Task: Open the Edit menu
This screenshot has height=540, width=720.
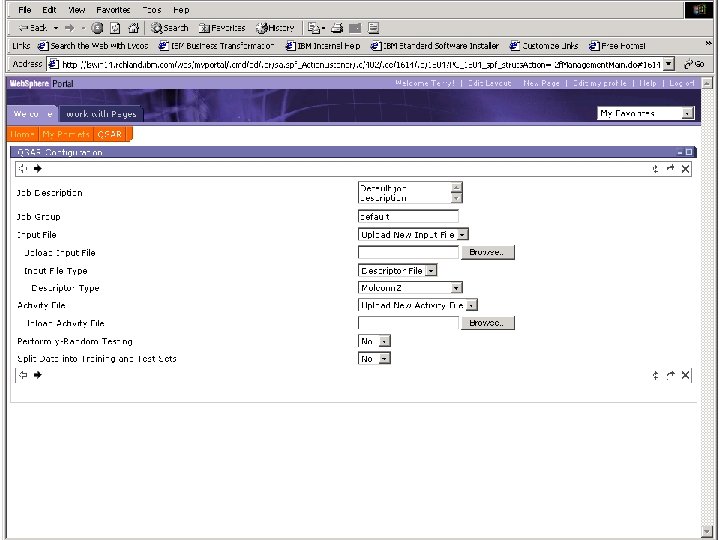Action: pos(49,10)
